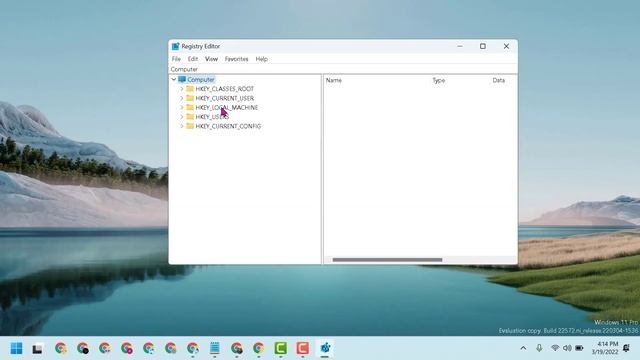Select the Computer root node

click(200, 80)
